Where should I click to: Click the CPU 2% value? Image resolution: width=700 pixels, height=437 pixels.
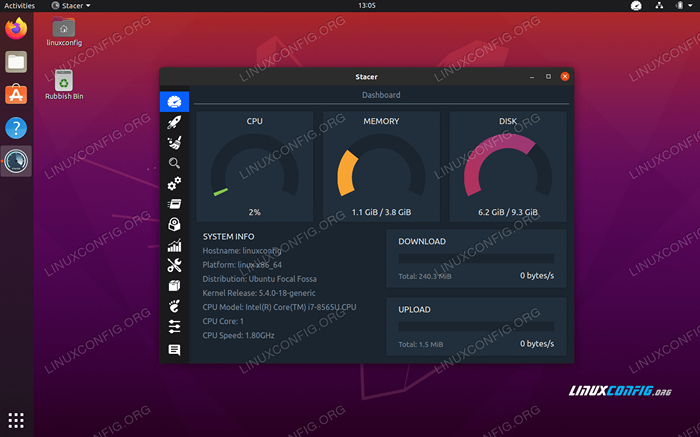[x=254, y=212]
